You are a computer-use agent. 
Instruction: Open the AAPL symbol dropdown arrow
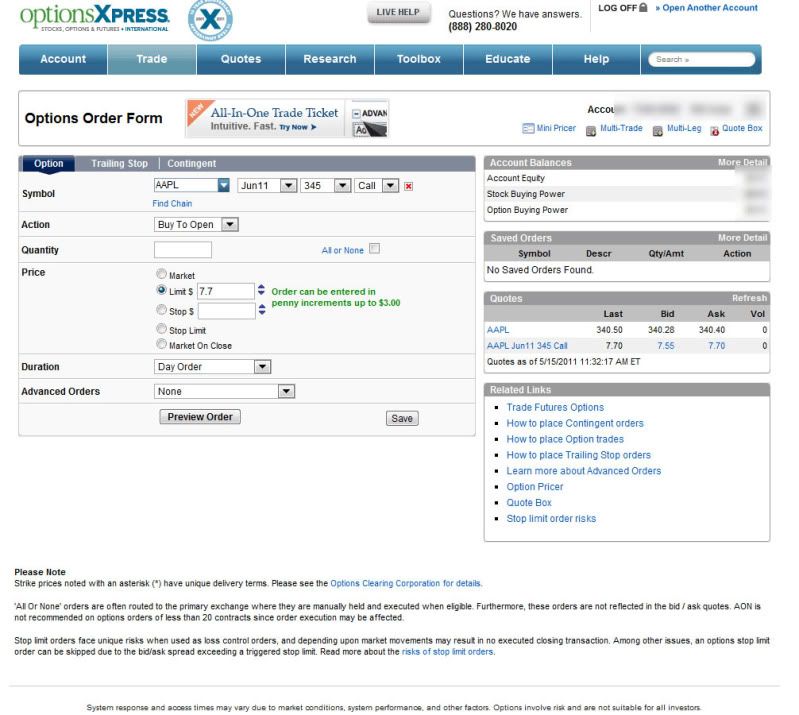tap(223, 185)
